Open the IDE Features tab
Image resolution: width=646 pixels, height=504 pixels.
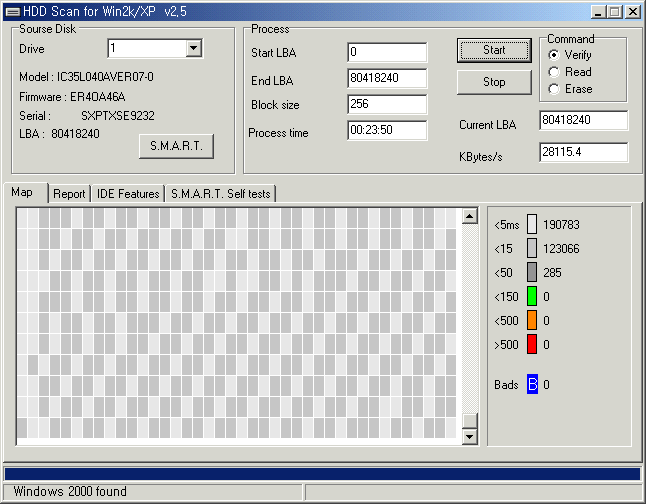128,194
